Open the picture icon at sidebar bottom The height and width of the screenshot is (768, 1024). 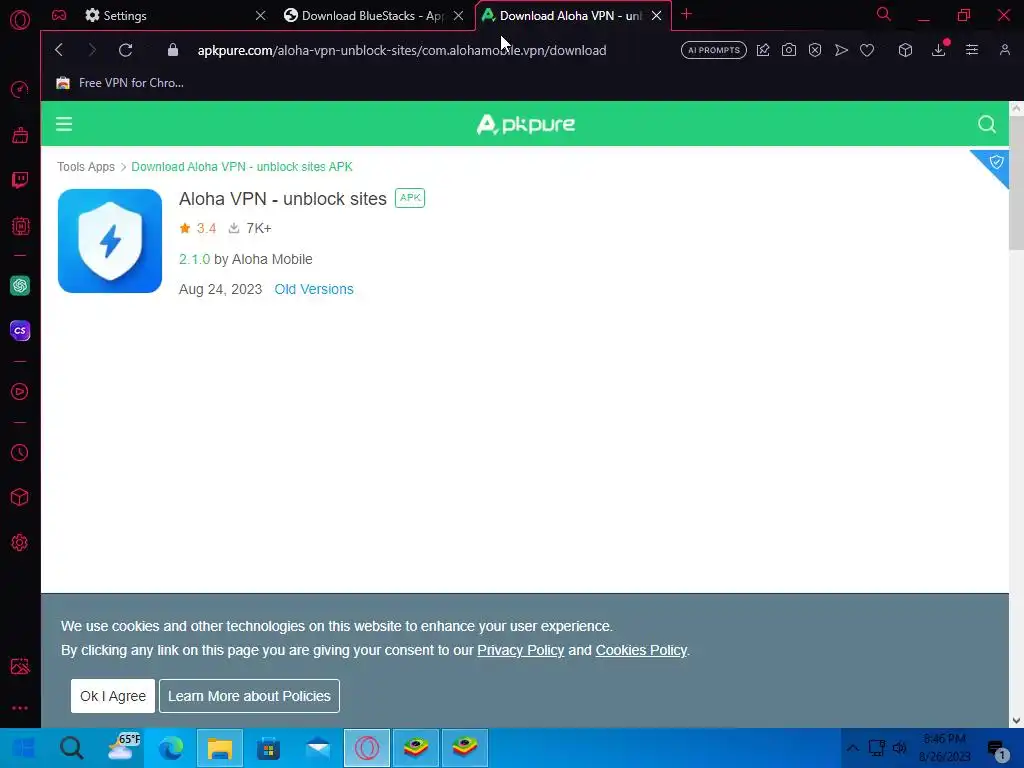[x=20, y=666]
